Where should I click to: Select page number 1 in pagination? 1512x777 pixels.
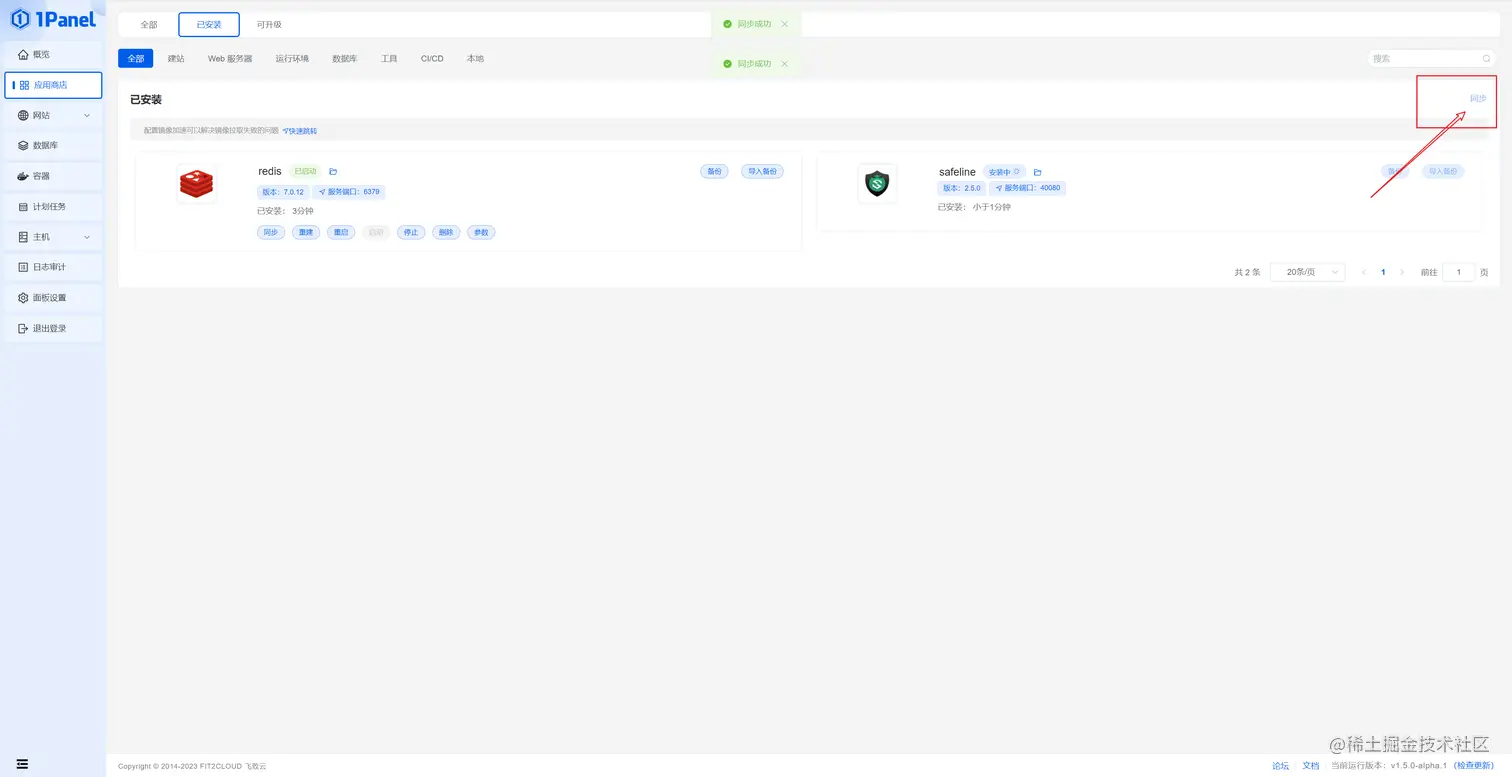[x=1383, y=272]
